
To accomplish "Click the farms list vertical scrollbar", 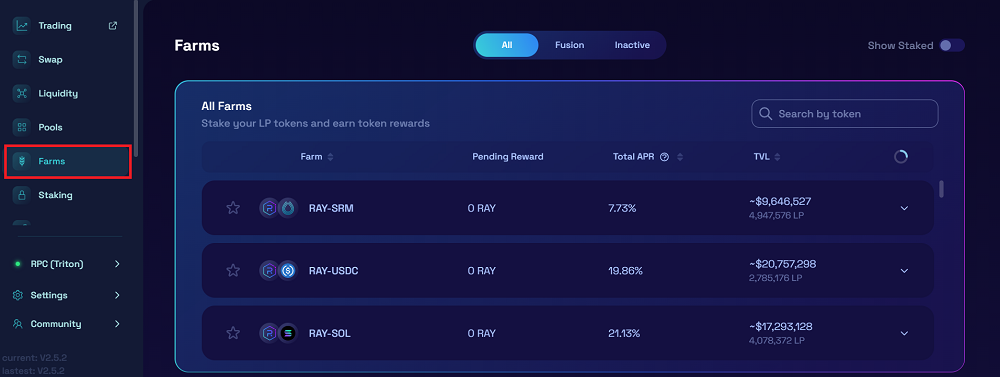I will [x=941, y=189].
